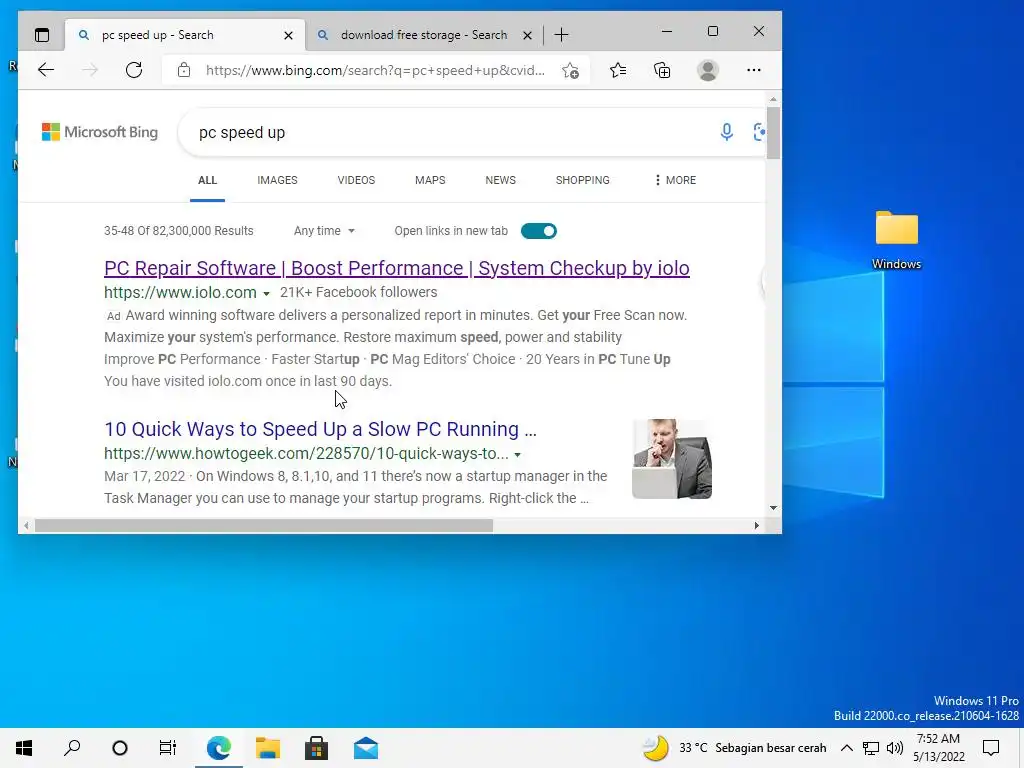Close the 'download free storage' tab
The image size is (1024, 768).
point(527,35)
